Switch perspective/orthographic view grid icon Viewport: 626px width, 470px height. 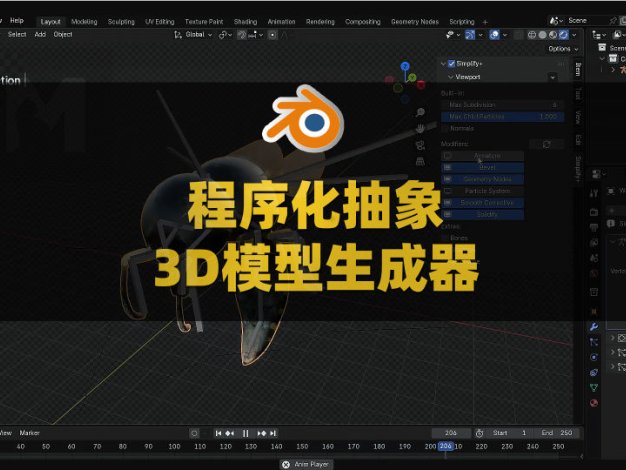(x=420, y=161)
